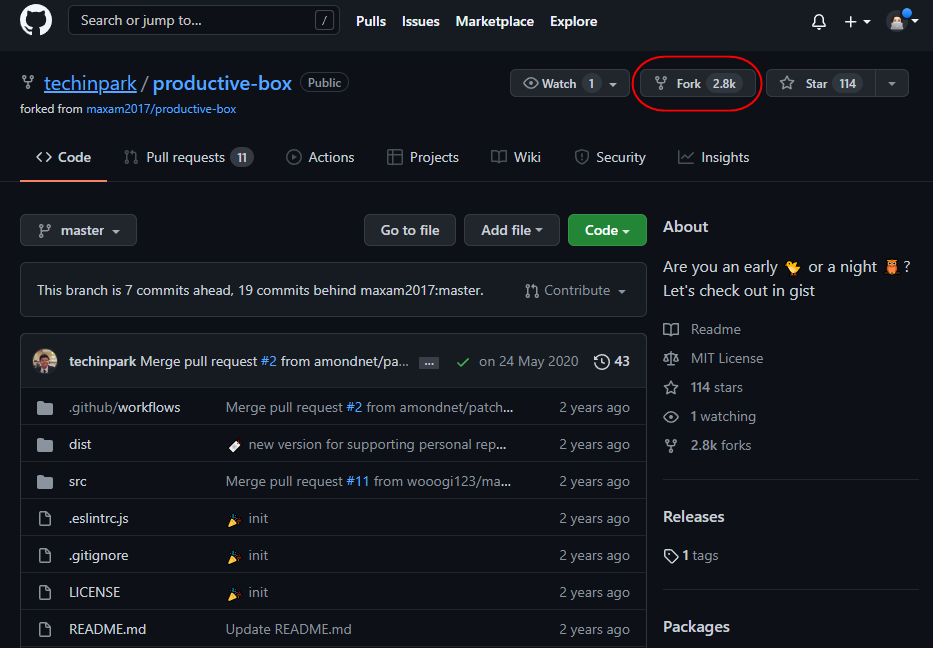933x648 pixels.
Task: Go to Explore
Action: pyautogui.click(x=573, y=21)
